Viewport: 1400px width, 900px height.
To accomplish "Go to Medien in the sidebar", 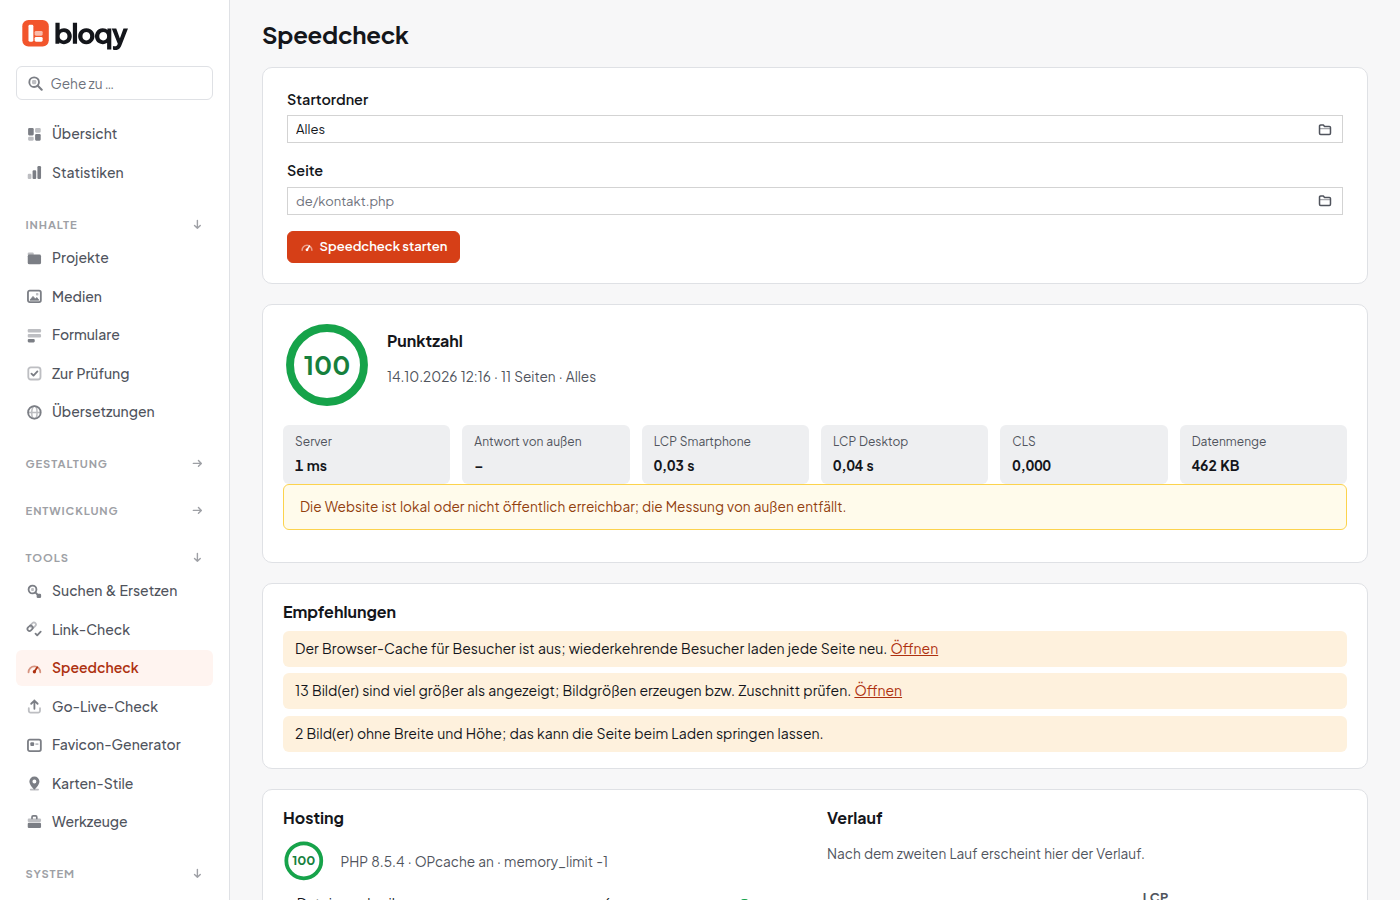I will 114,297.
